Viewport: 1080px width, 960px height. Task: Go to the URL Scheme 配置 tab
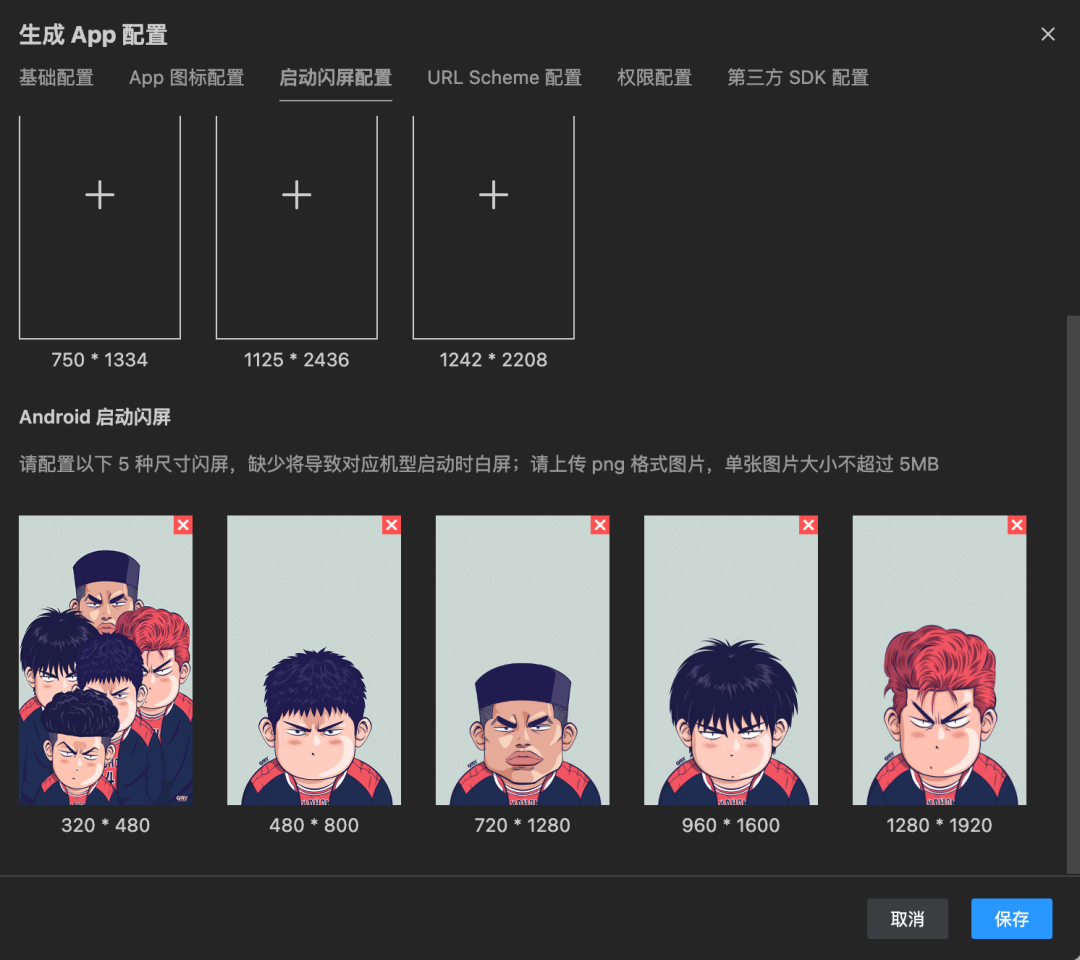tap(504, 77)
